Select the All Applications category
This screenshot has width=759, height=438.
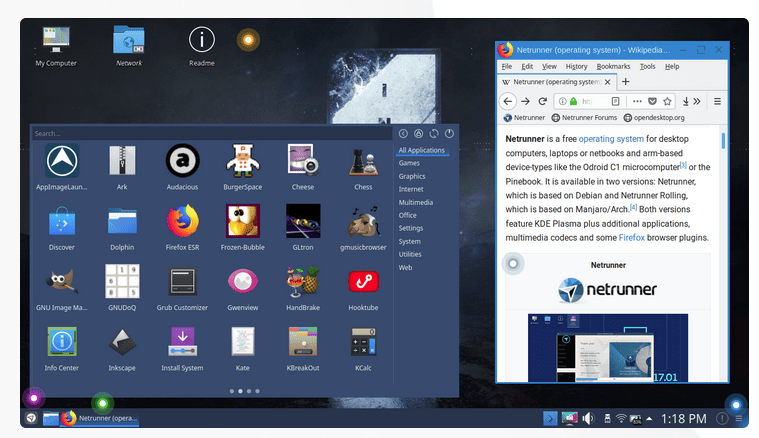tap(422, 150)
